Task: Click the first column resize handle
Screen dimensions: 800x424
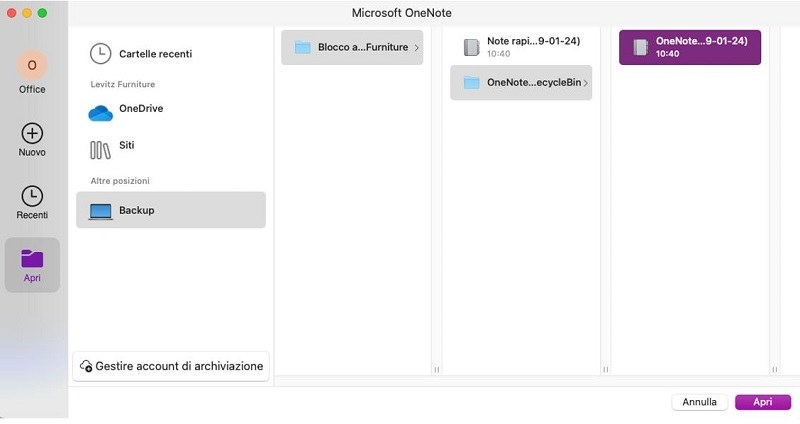Action: pos(437,369)
